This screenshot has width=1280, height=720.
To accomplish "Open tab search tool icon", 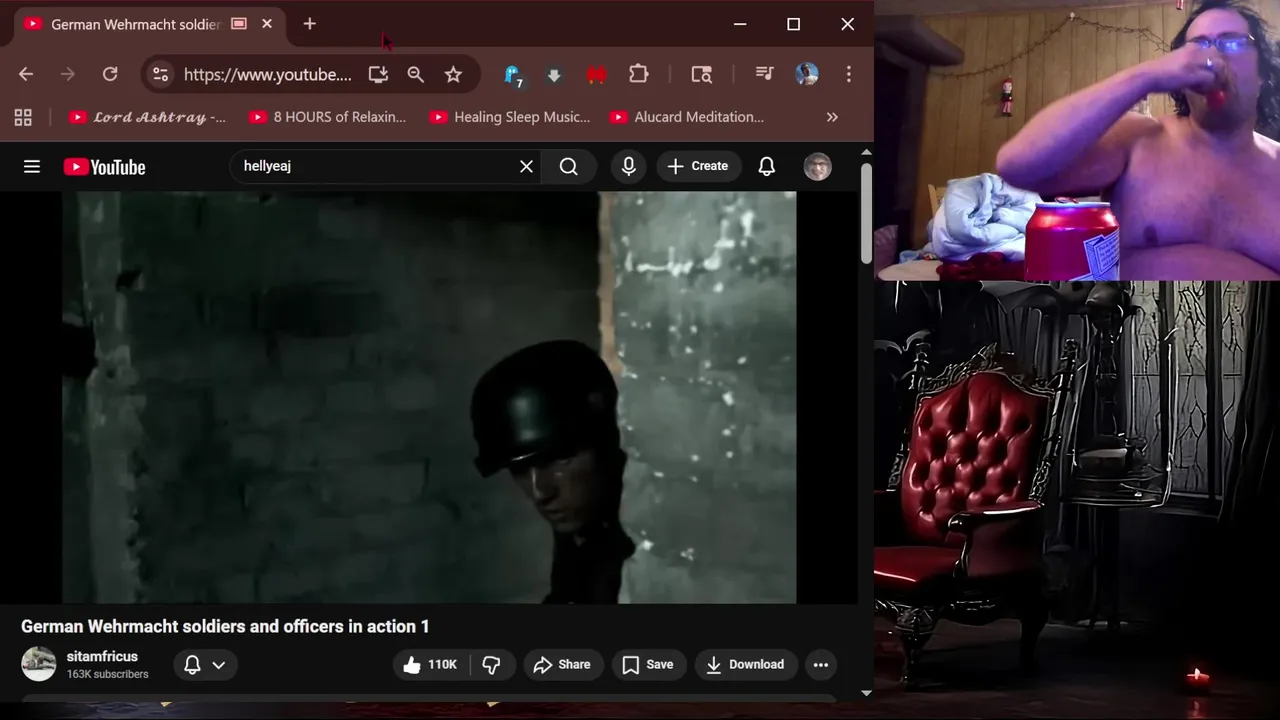I will pos(702,74).
